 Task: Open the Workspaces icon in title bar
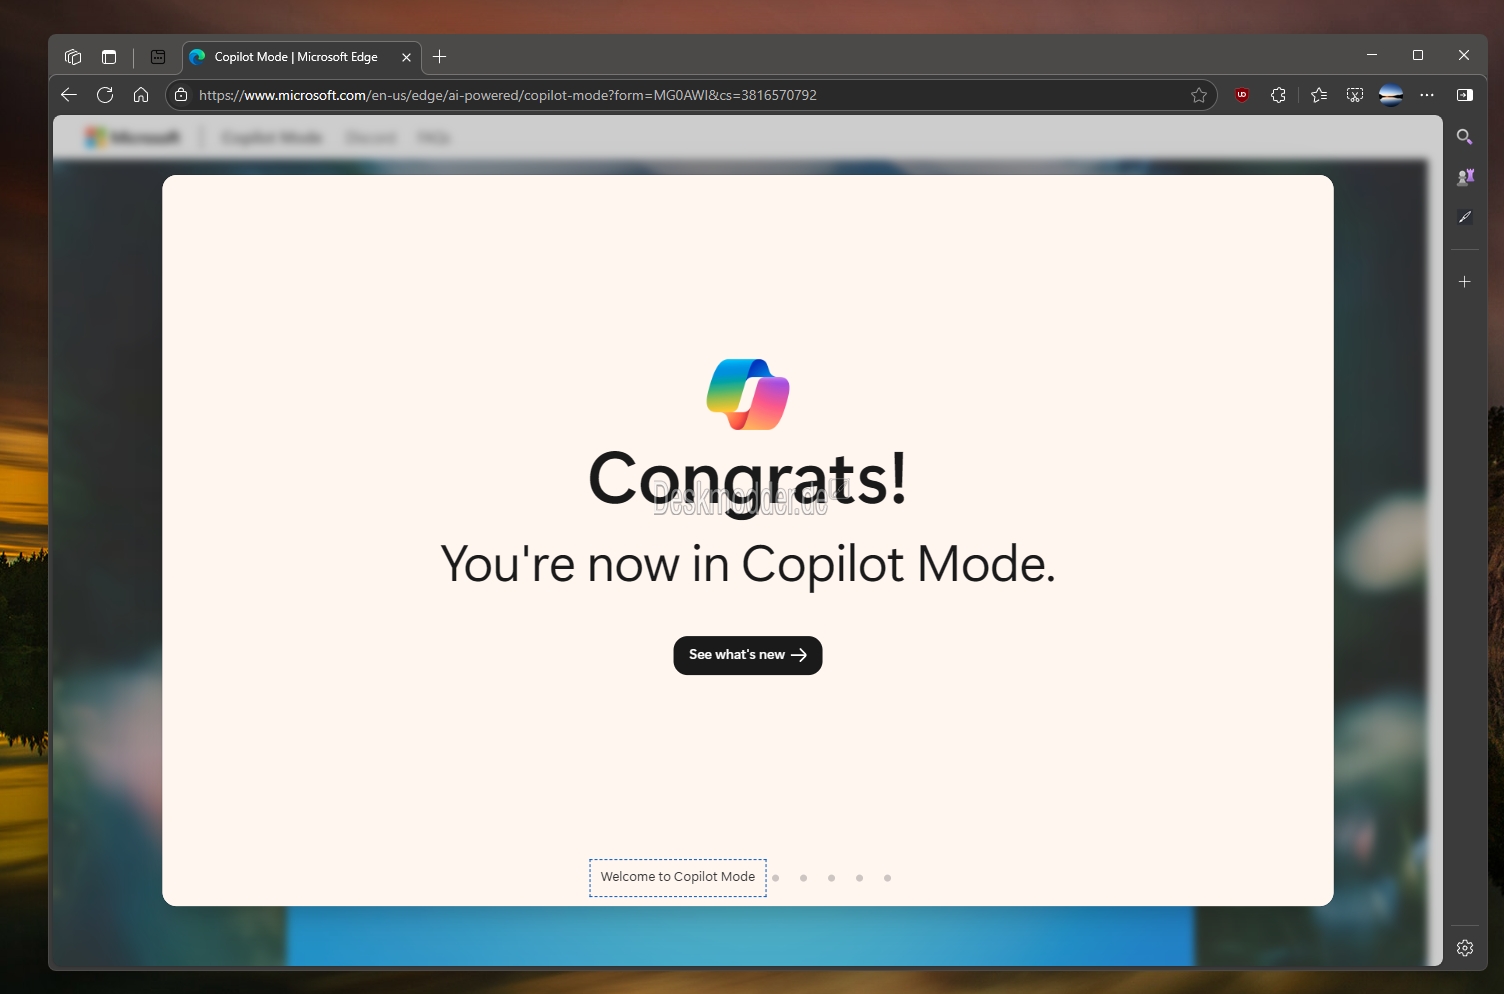click(x=73, y=57)
